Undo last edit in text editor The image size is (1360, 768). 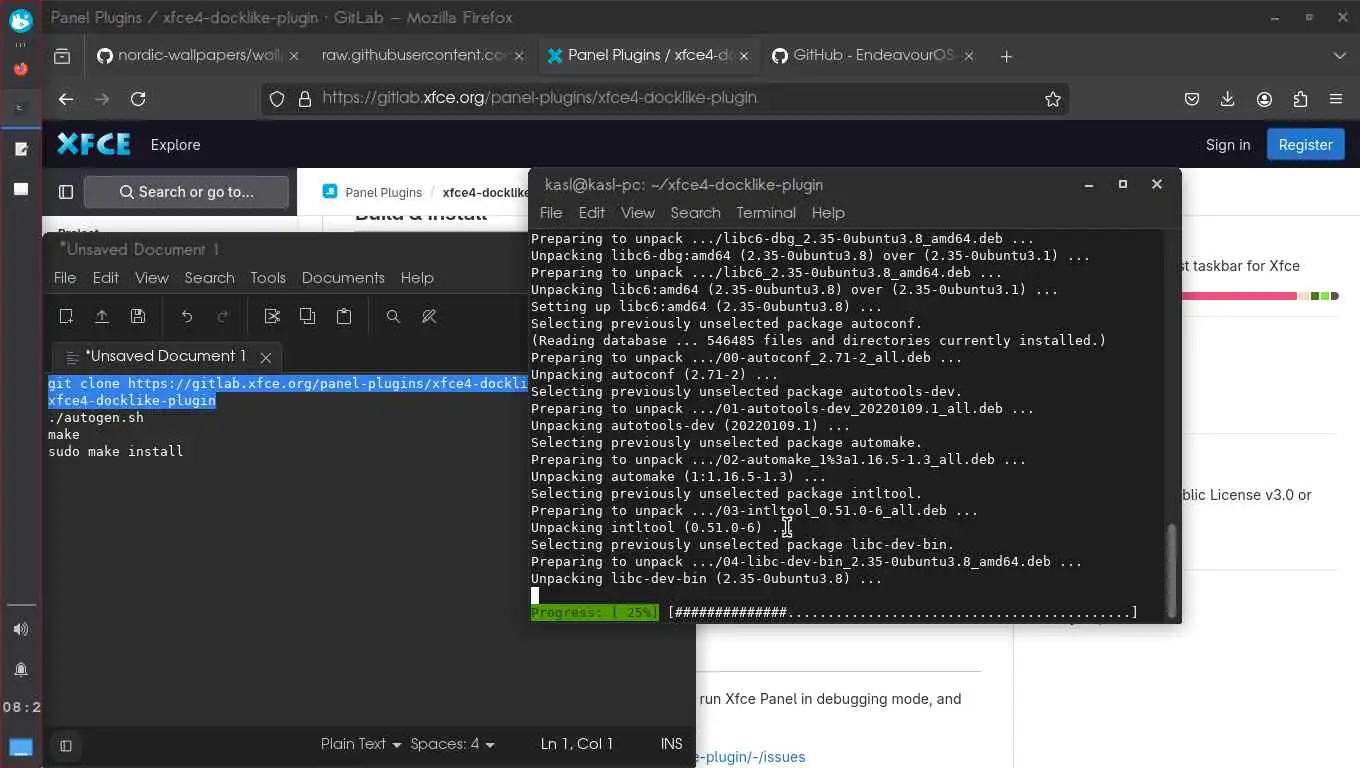click(x=187, y=316)
